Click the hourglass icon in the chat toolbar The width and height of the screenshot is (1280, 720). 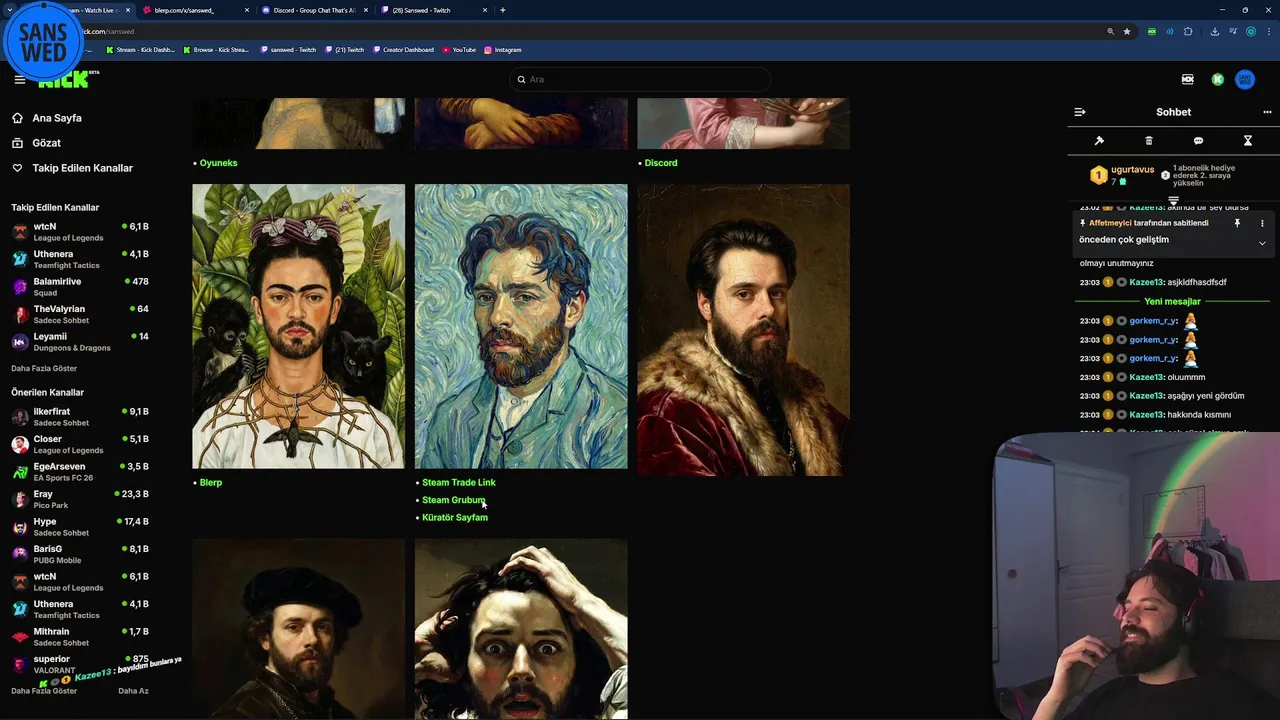pyautogui.click(x=1247, y=141)
